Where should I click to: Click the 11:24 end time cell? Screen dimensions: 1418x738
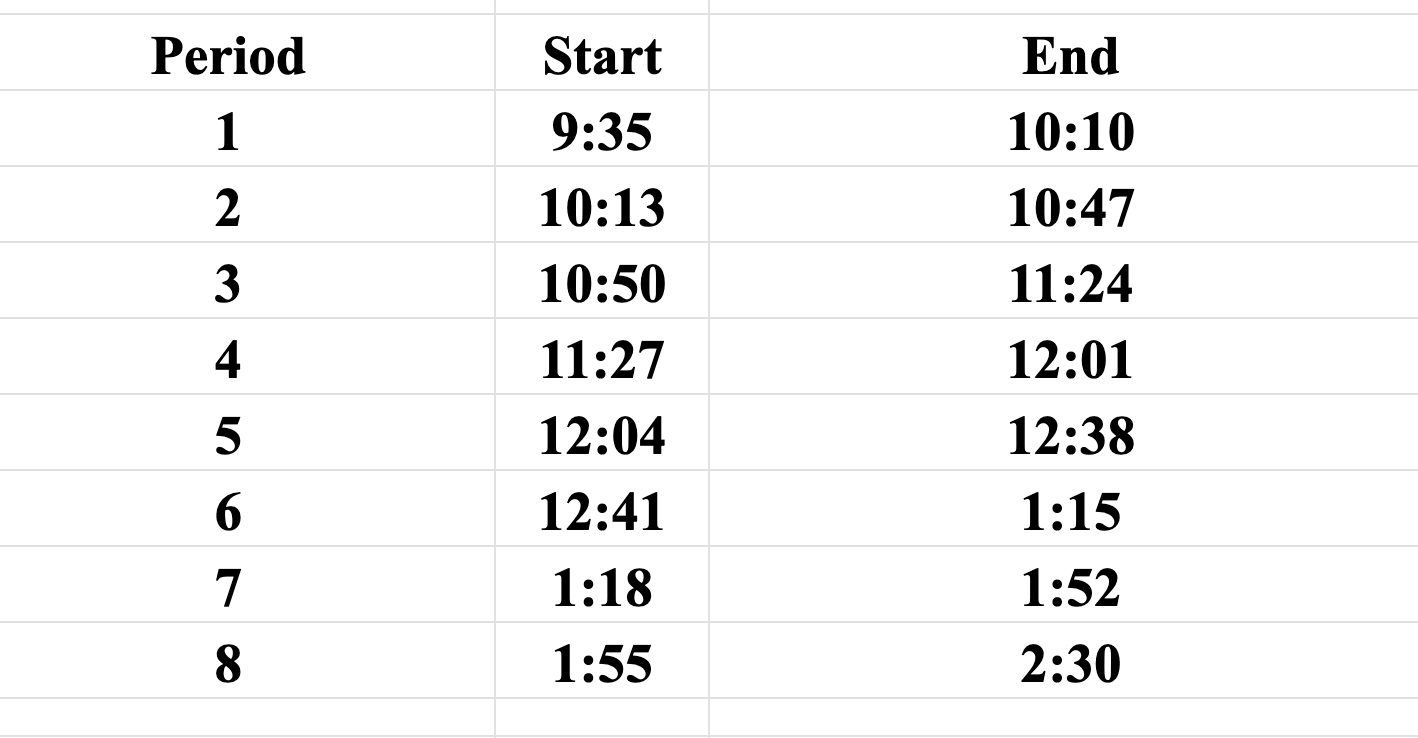(x=1070, y=284)
